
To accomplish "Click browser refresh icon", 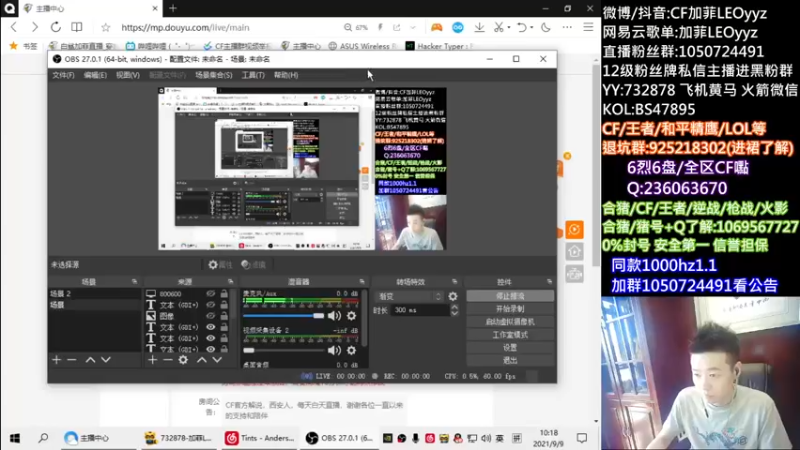I will [x=56, y=27].
